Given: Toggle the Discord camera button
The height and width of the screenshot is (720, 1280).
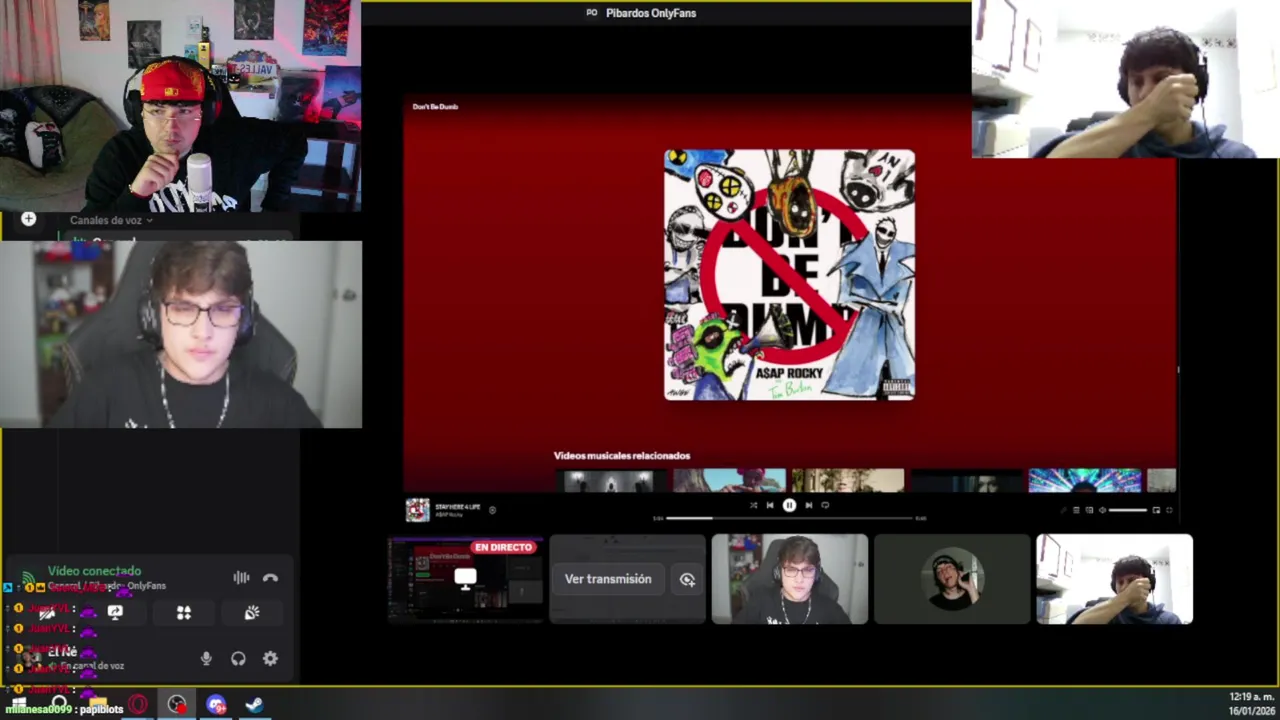Looking at the screenshot, I should pos(47,612).
